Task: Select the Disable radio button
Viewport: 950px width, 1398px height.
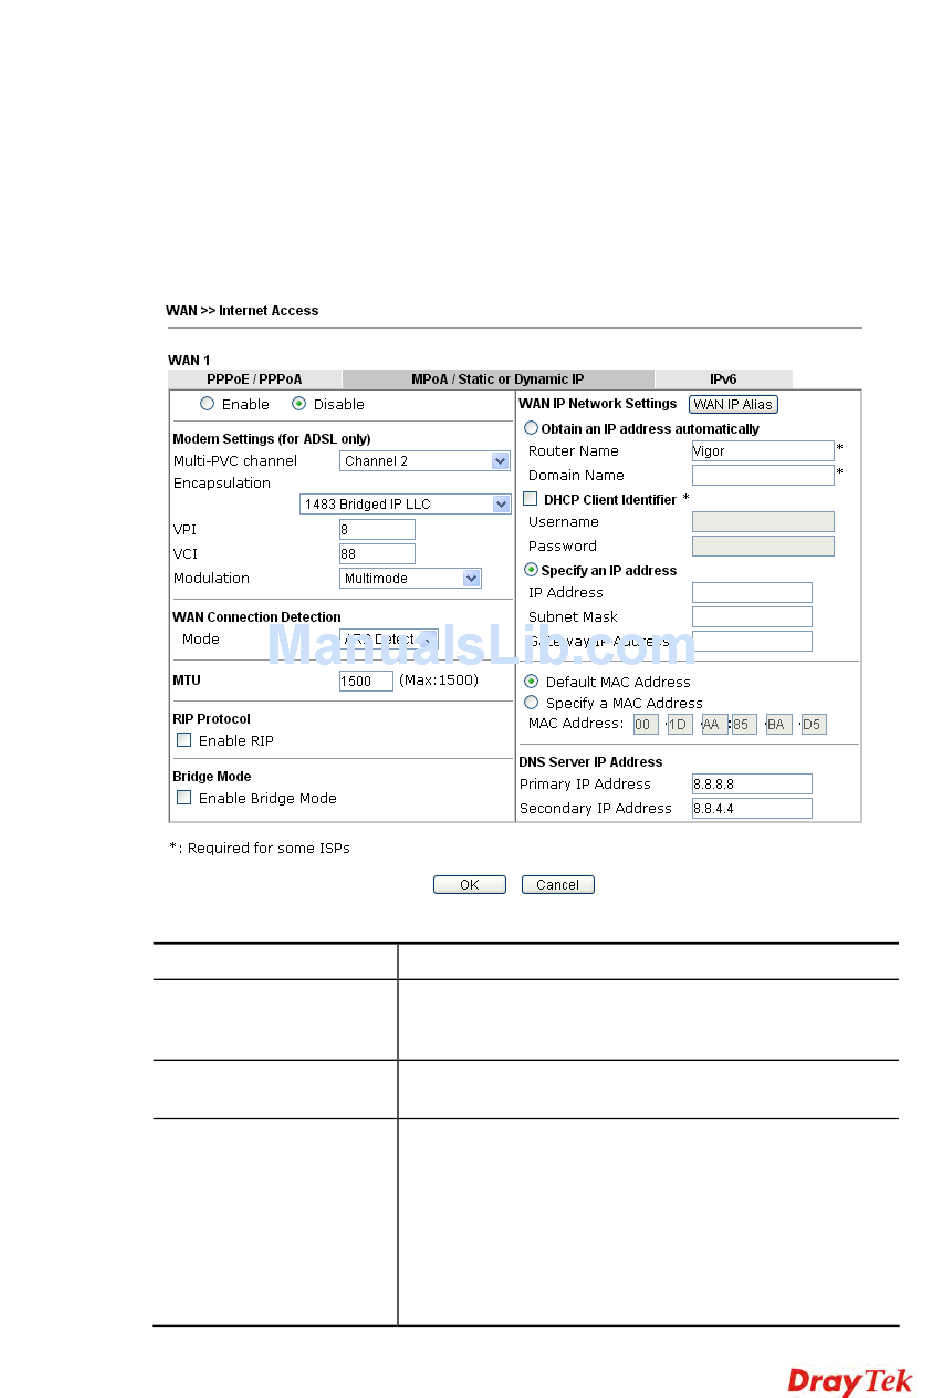Action: (x=299, y=404)
